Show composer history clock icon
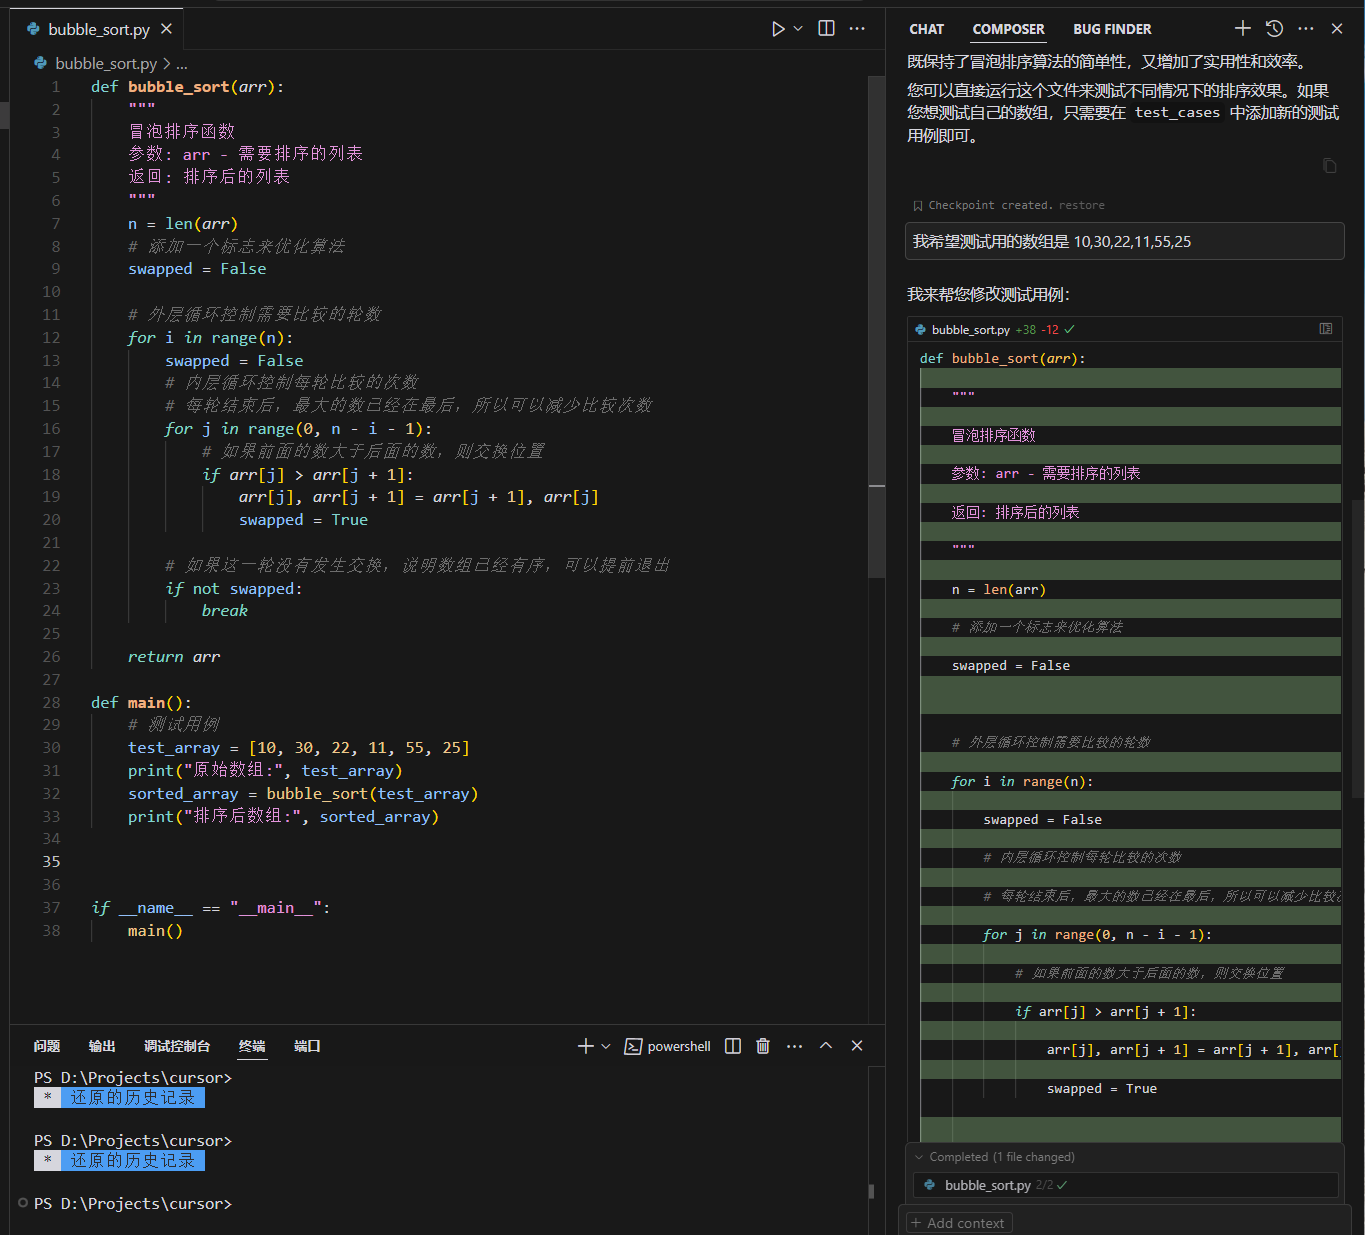Viewport: 1365px width, 1235px height. click(1274, 28)
